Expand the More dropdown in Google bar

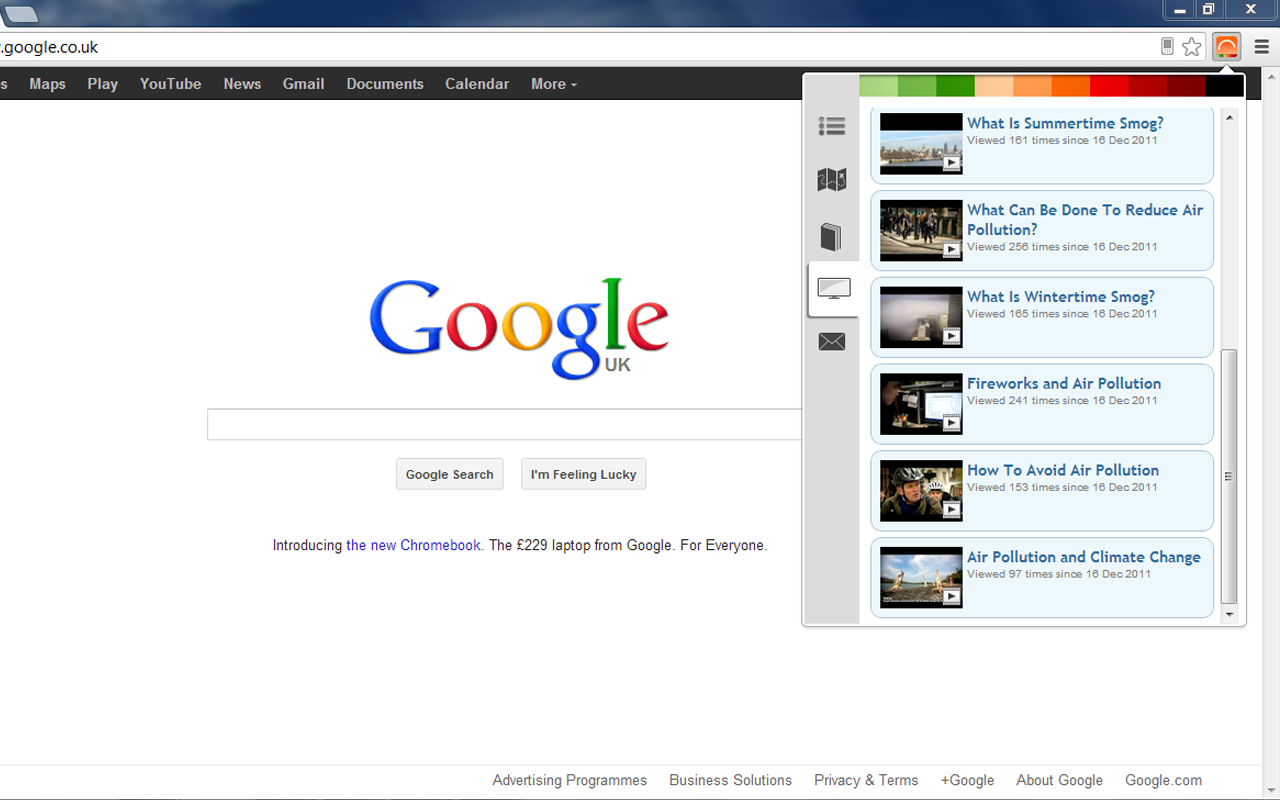(554, 84)
